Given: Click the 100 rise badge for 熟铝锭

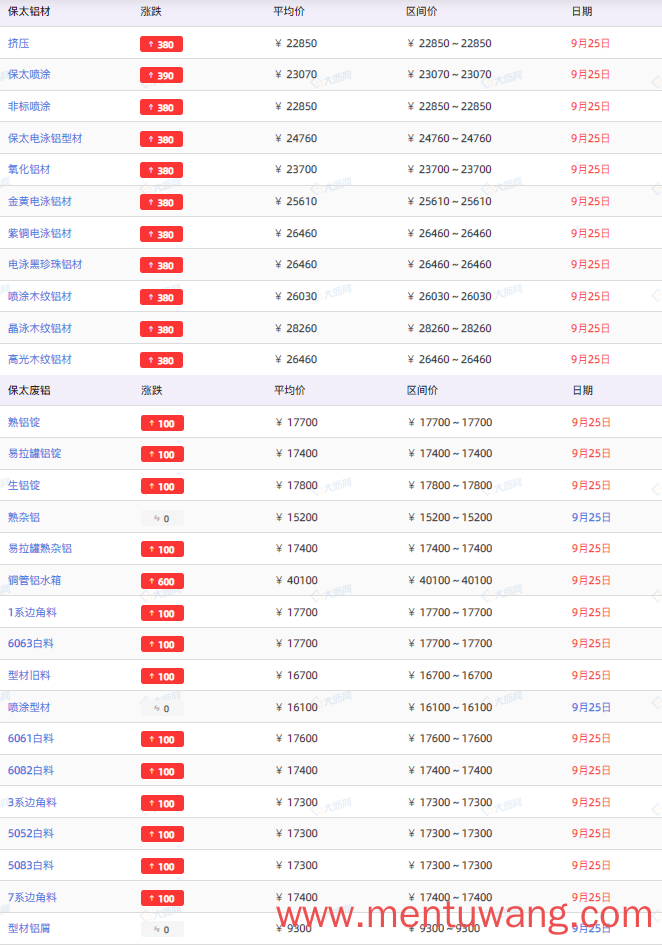Looking at the screenshot, I should 162,423.
